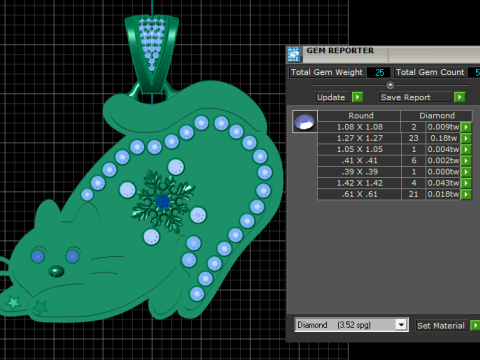This screenshot has height=360, width=480.
Task: Click the green arrow for 1.05 X 1.05 row
Action: [466, 149]
